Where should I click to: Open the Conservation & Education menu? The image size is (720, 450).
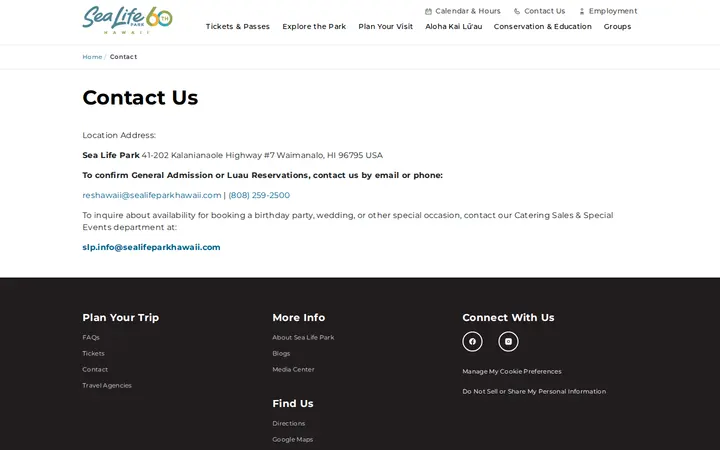coord(543,27)
